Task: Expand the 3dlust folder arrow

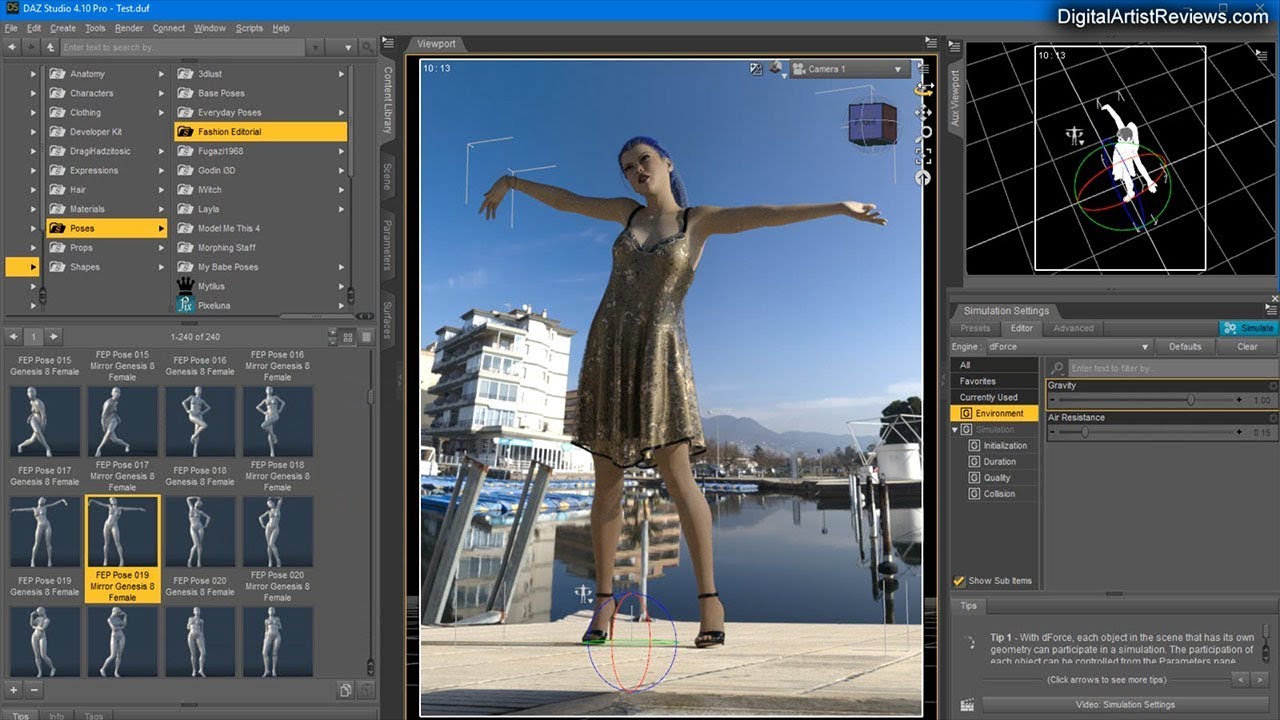Action: [x=341, y=74]
